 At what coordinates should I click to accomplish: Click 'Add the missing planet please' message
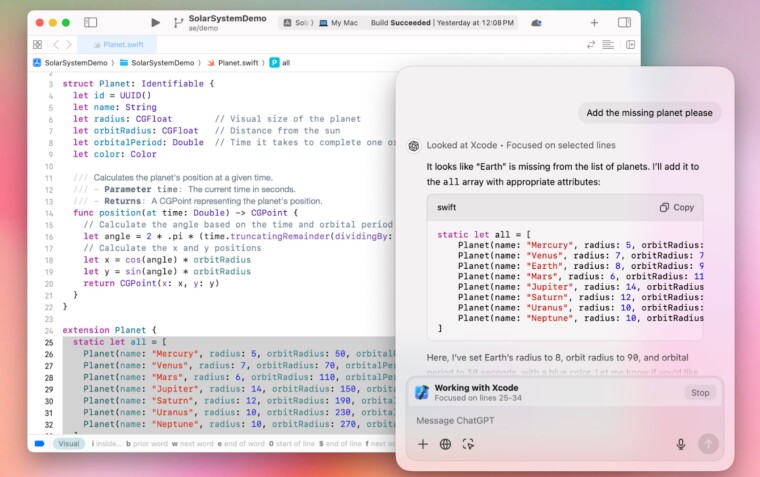(x=649, y=113)
